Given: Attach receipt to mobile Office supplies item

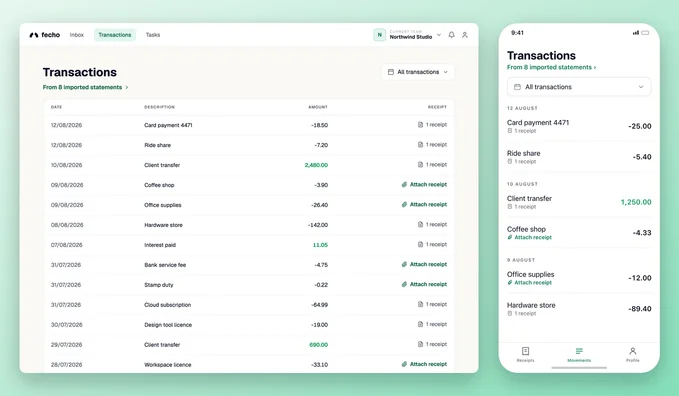Looking at the screenshot, I should click(x=530, y=282).
